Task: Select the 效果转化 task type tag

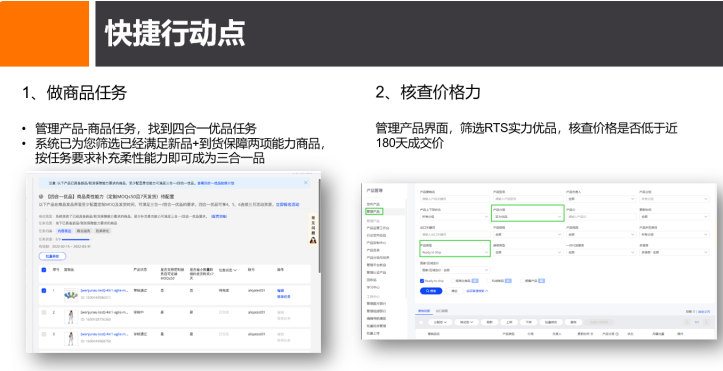Action: pos(102,231)
